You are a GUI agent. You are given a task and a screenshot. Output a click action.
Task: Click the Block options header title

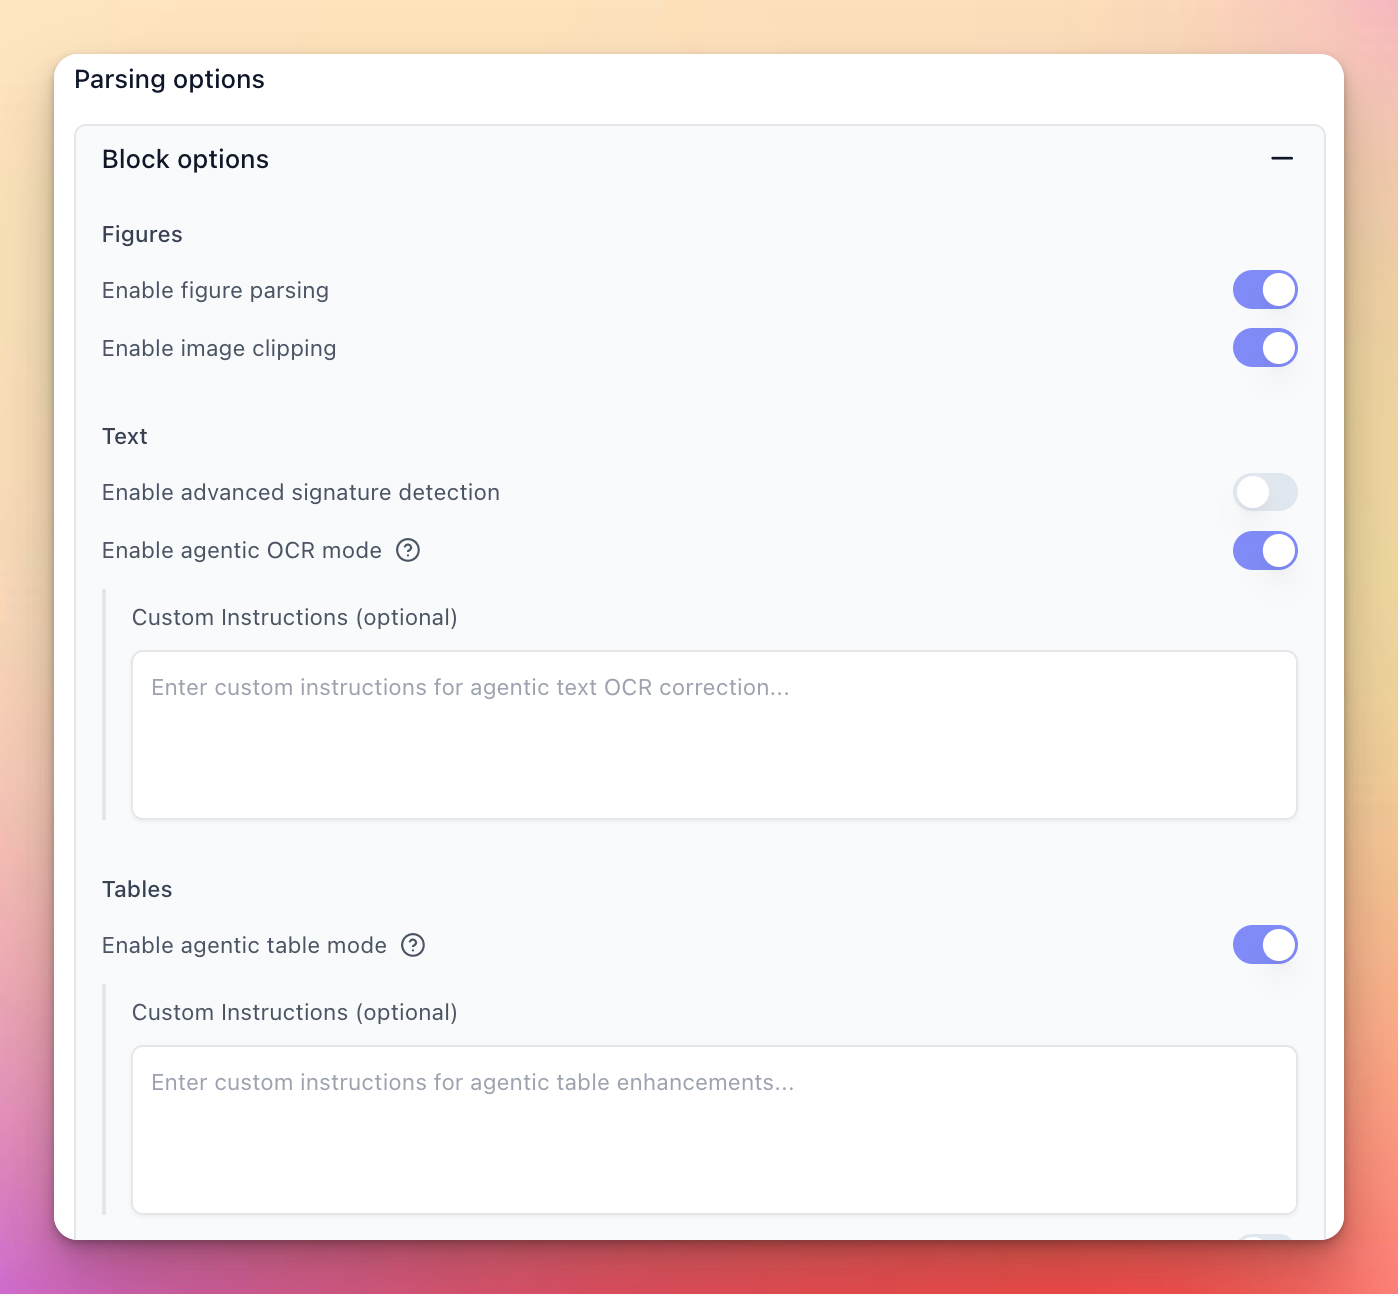[185, 159]
